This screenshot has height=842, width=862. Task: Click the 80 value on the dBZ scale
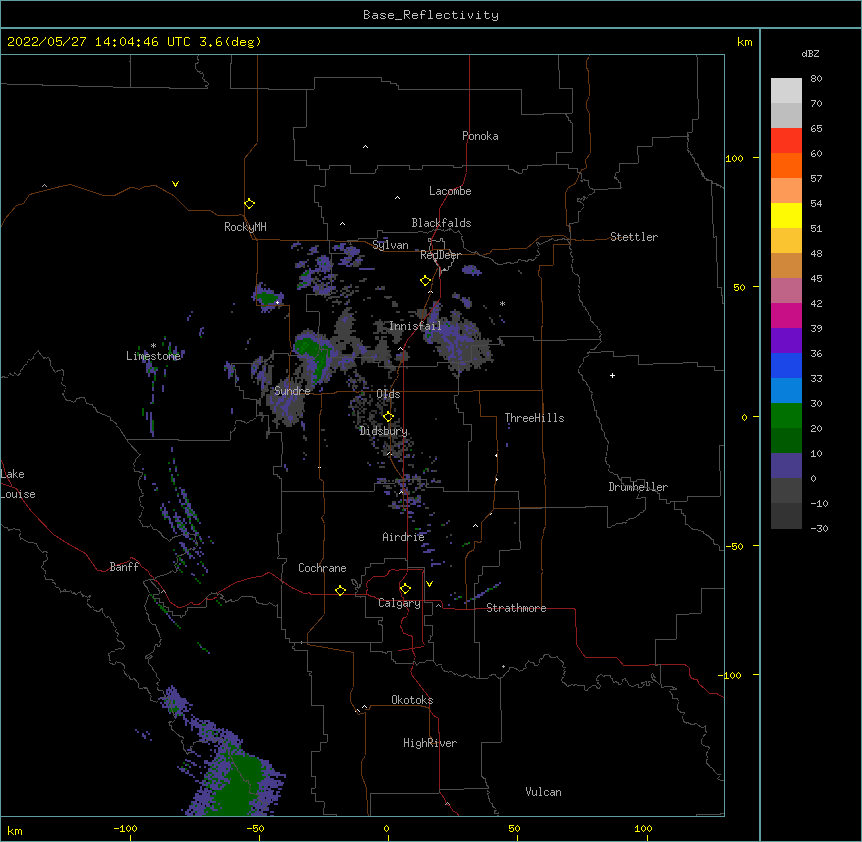point(816,79)
